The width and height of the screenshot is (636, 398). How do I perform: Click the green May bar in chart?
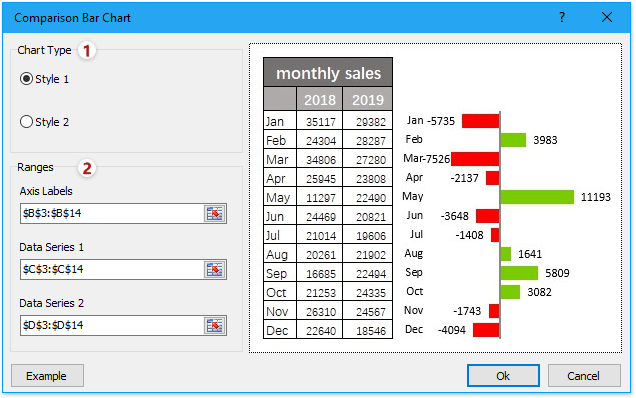pyautogui.click(x=537, y=197)
